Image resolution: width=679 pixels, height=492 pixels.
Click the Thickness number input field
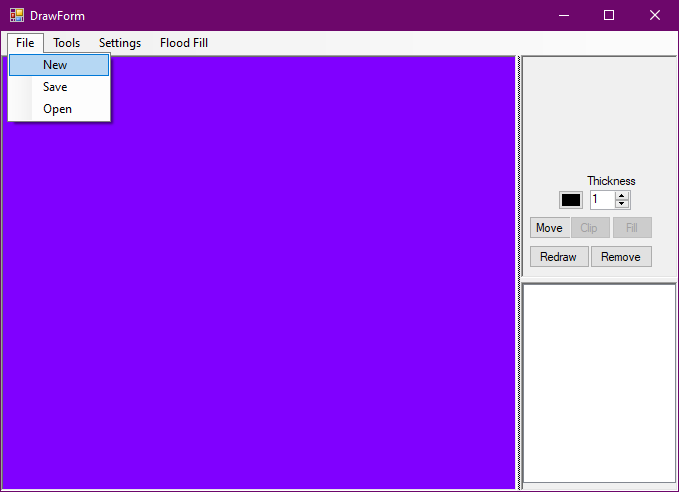coord(601,200)
